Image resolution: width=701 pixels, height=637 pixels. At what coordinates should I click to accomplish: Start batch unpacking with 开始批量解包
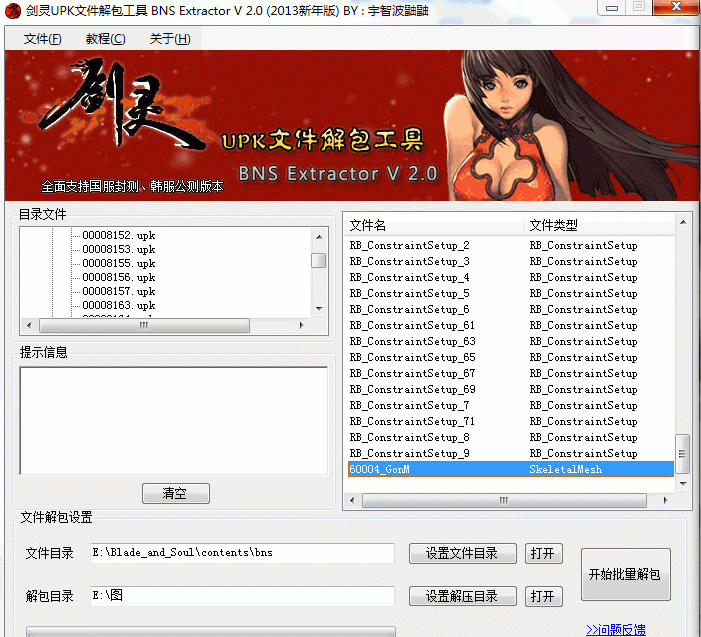pos(625,574)
